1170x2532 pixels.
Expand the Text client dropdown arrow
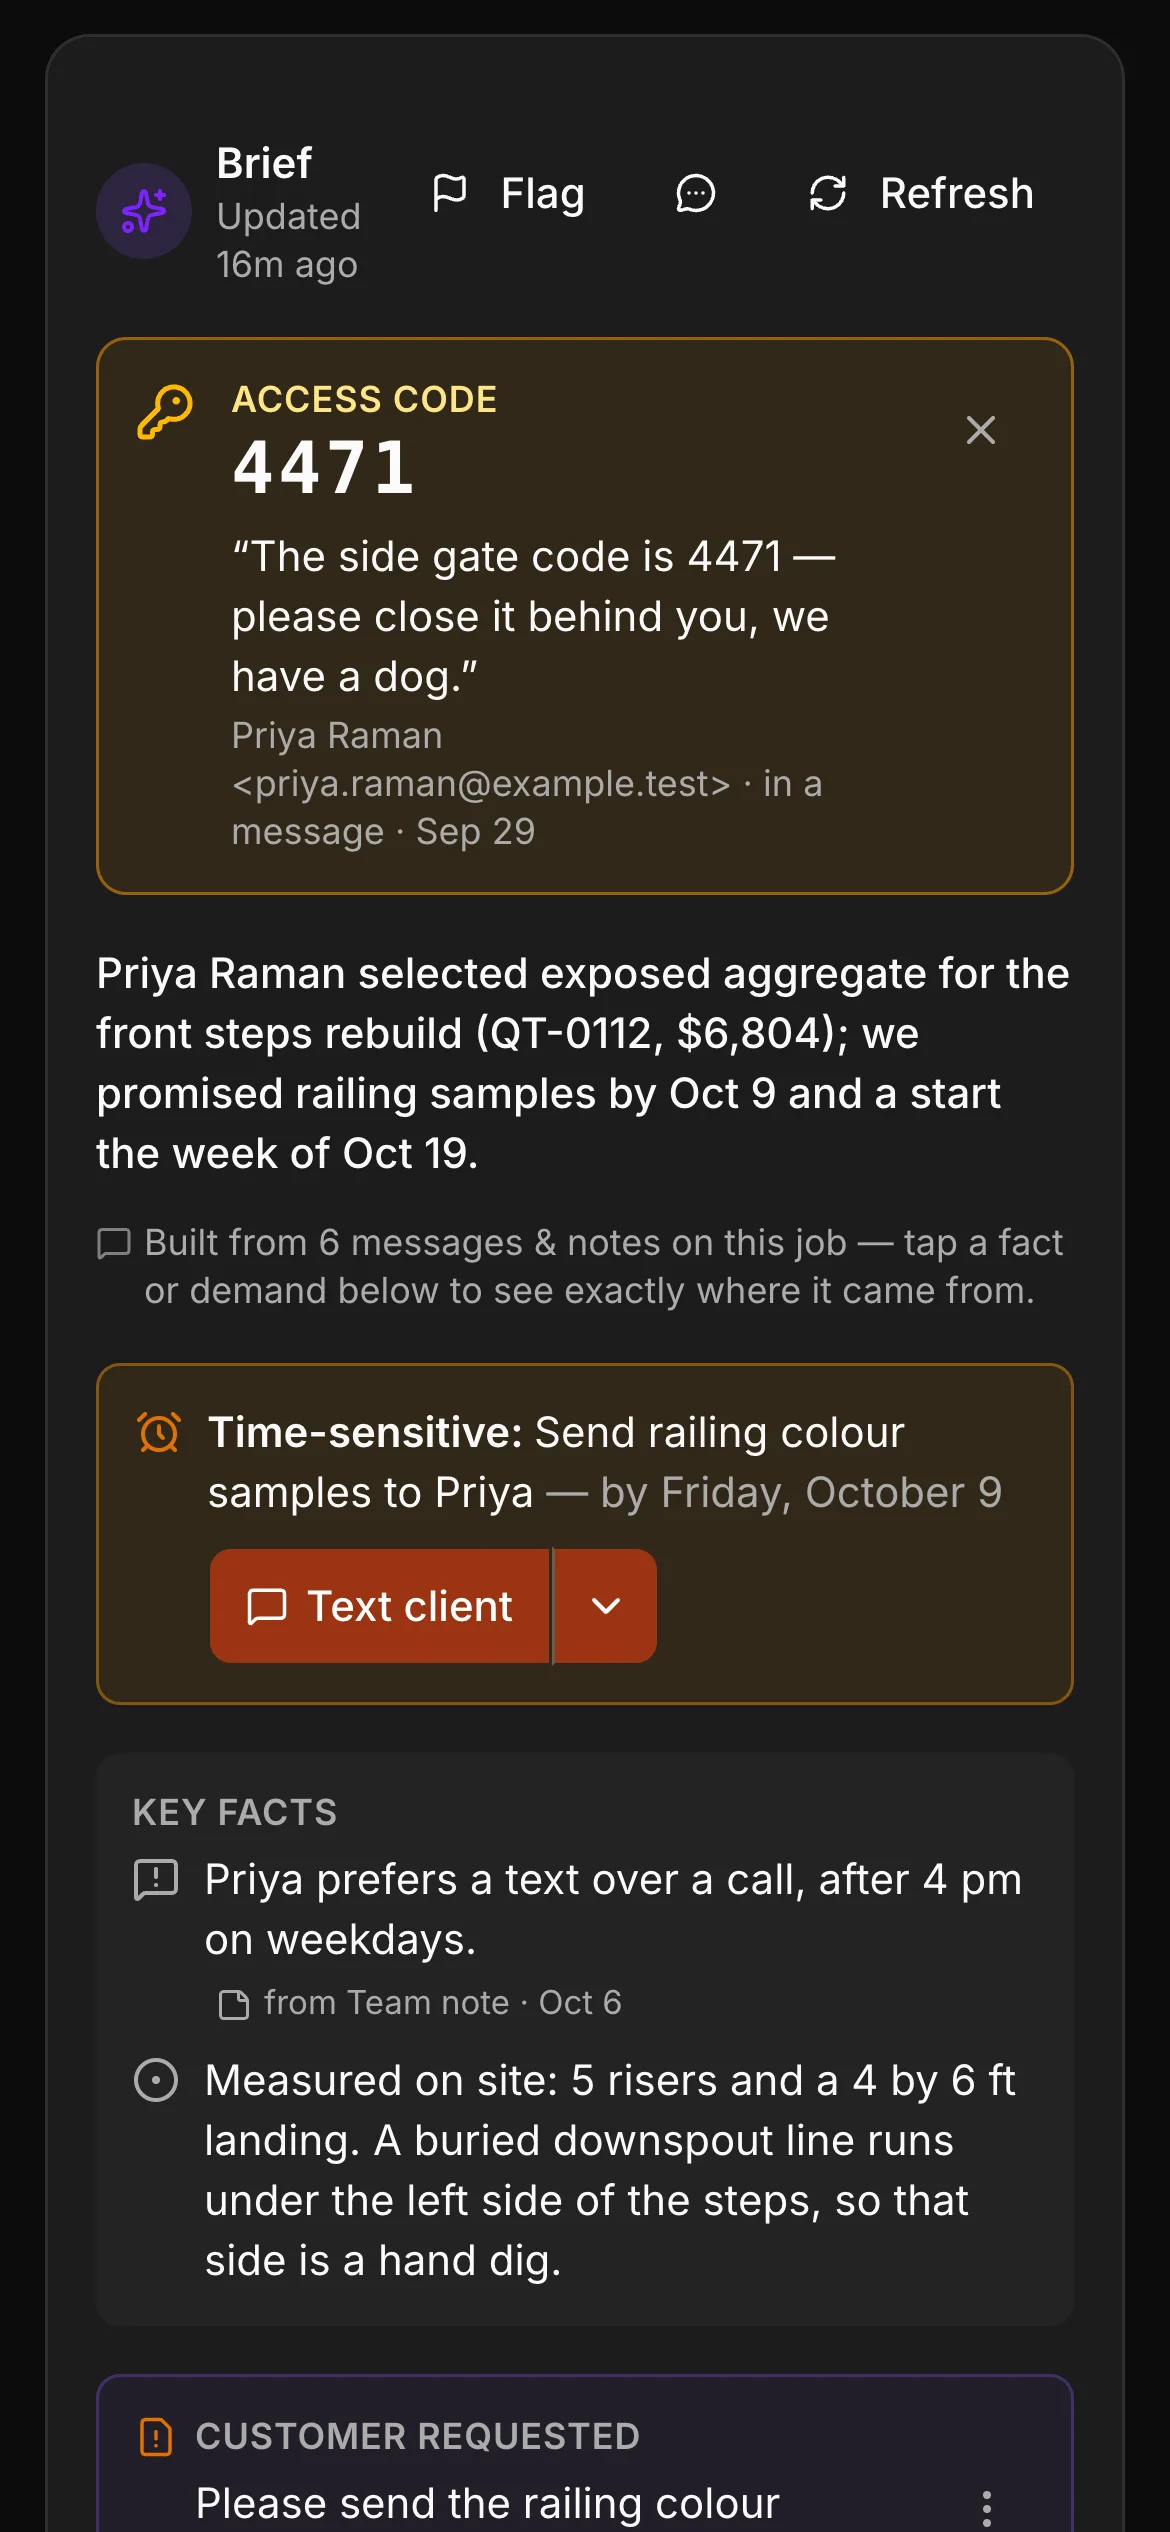[x=606, y=1606]
